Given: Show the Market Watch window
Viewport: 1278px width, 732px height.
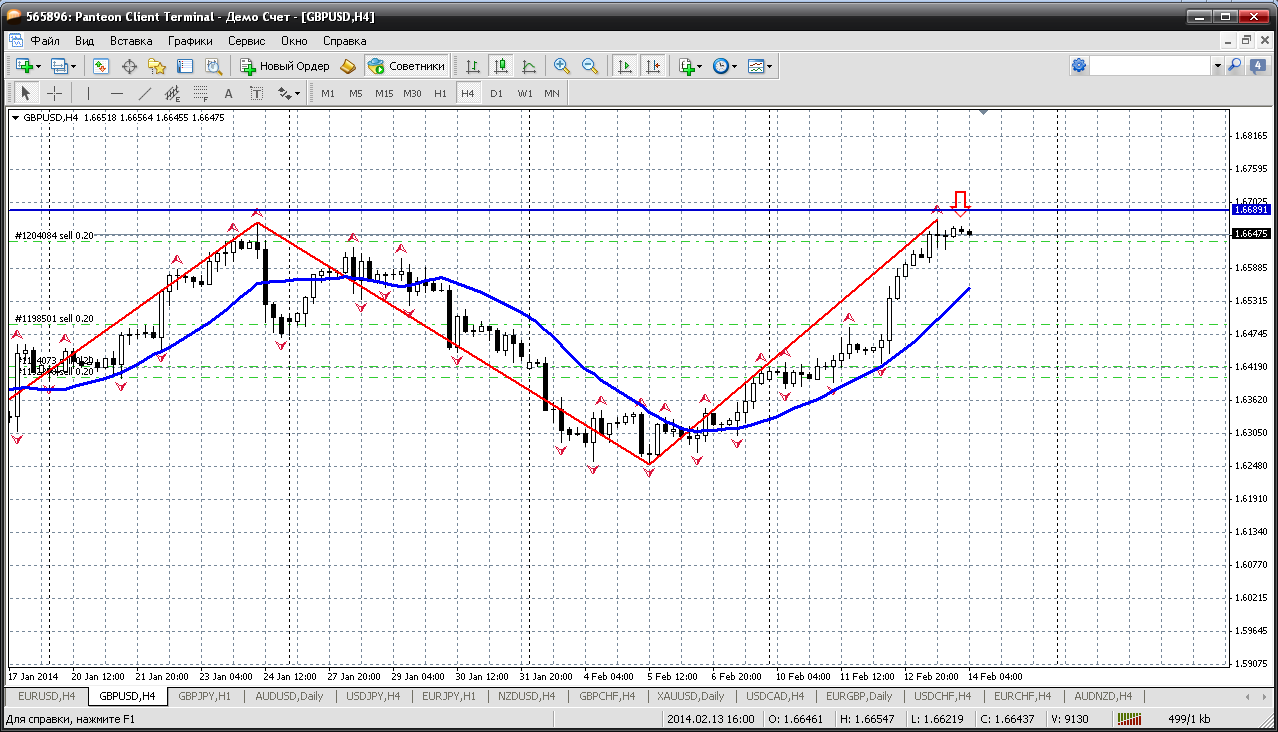Looking at the screenshot, I should (101, 66).
